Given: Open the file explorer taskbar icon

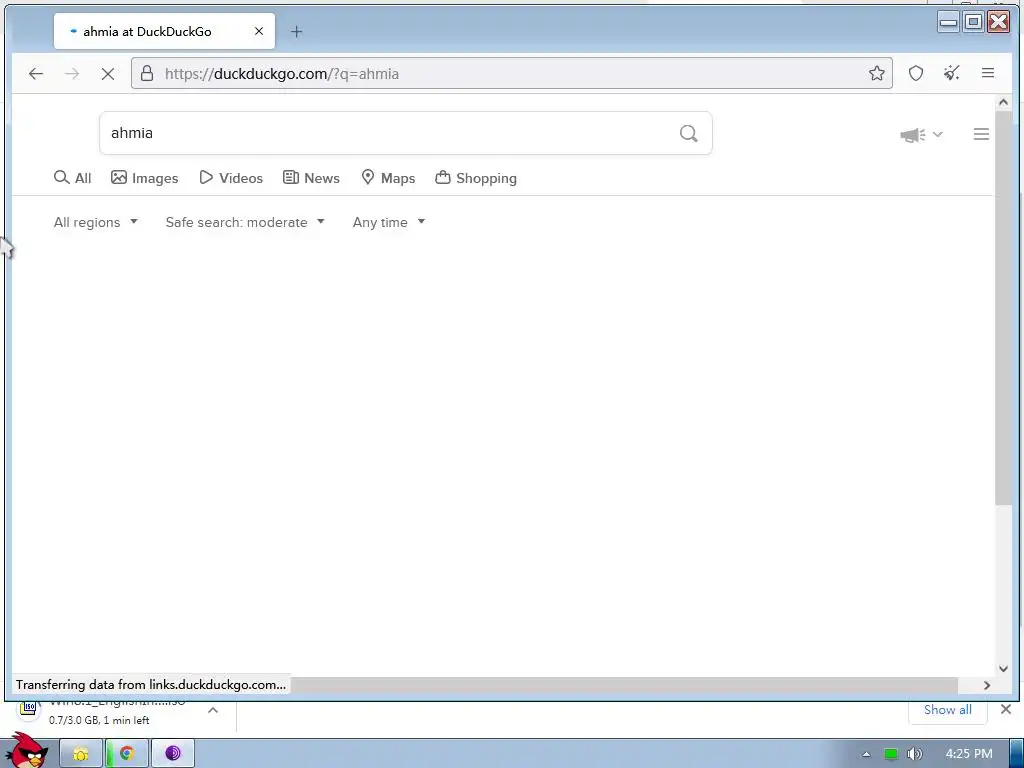Looking at the screenshot, I should (x=81, y=754).
